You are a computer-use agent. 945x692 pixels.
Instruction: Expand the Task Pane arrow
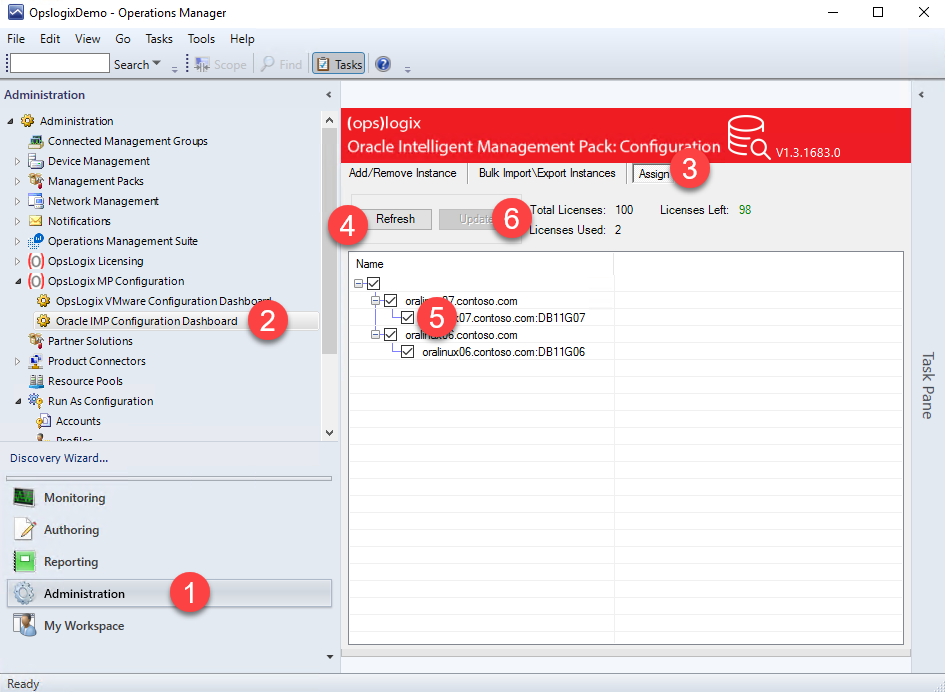[x=921, y=95]
